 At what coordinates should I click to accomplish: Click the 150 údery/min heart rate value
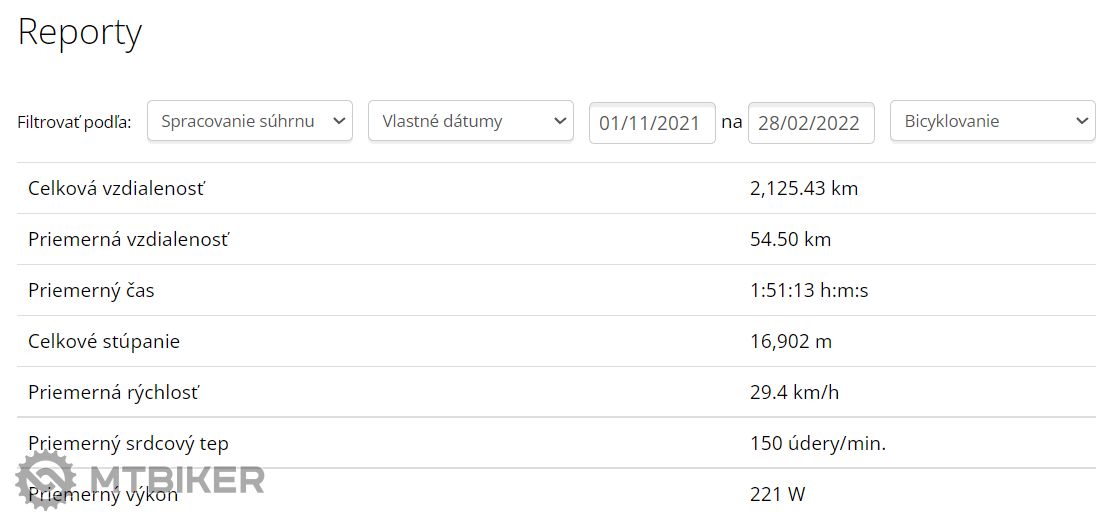pyautogui.click(x=817, y=443)
